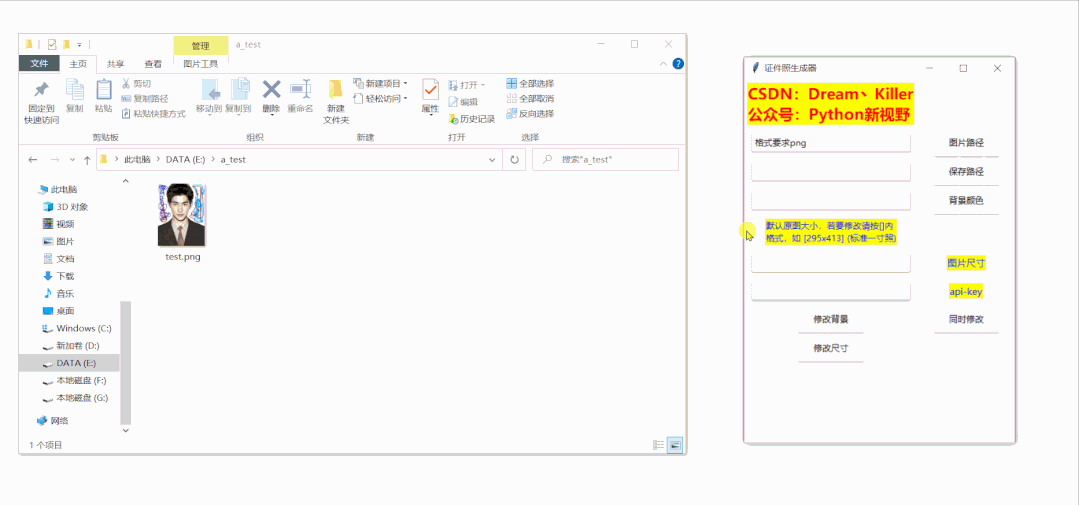Go up one folder level arrow
The image size is (1079, 505).
click(87, 160)
